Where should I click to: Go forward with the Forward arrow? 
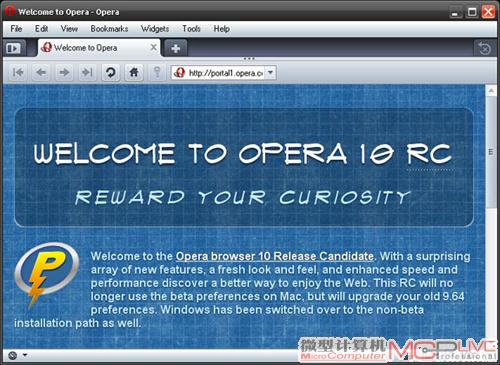tap(64, 72)
